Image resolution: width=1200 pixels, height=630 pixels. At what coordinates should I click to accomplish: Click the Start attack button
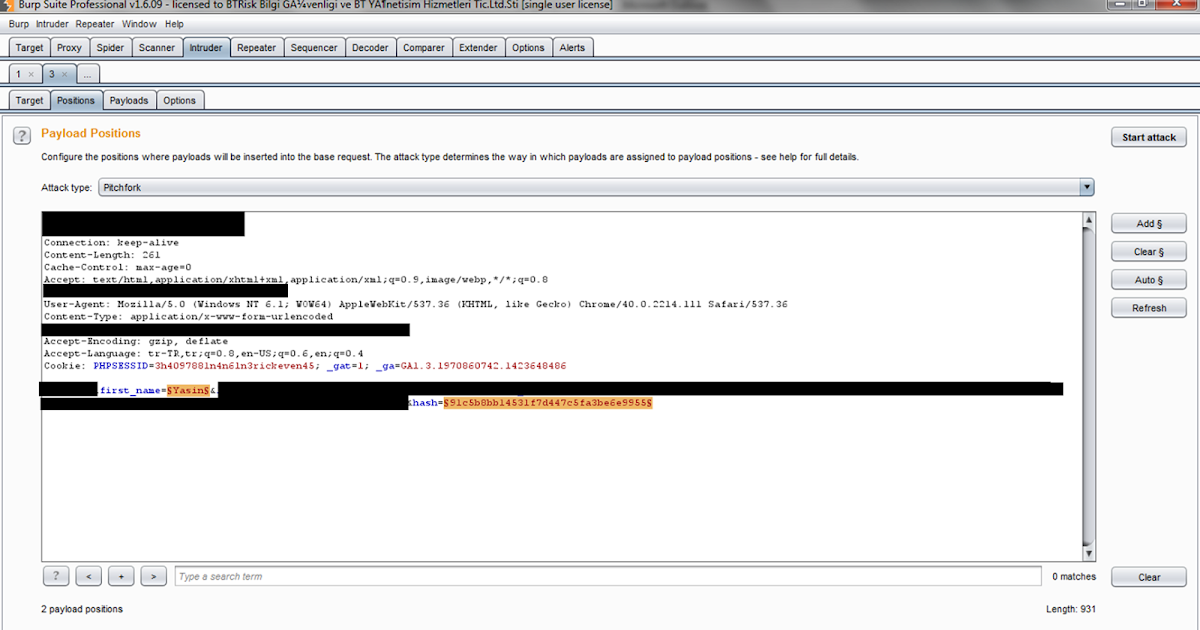(x=1148, y=137)
